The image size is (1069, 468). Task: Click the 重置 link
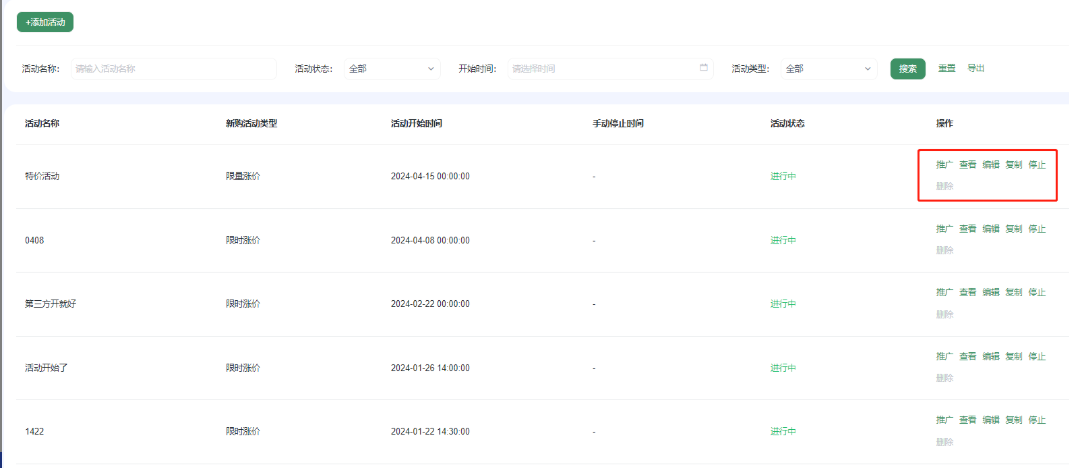[946, 68]
